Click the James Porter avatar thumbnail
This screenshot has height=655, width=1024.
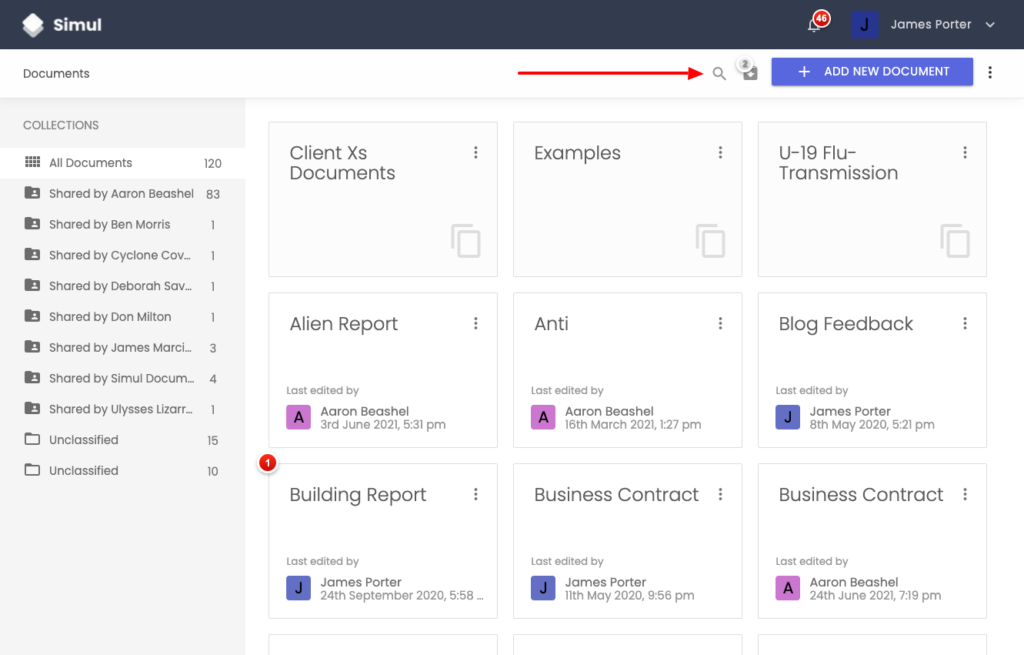[864, 24]
